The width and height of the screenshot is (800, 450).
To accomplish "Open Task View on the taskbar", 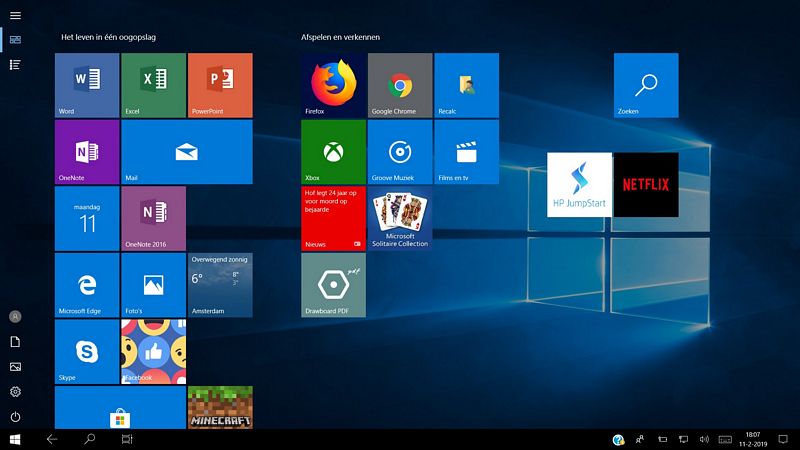I will pyautogui.click(x=127, y=439).
